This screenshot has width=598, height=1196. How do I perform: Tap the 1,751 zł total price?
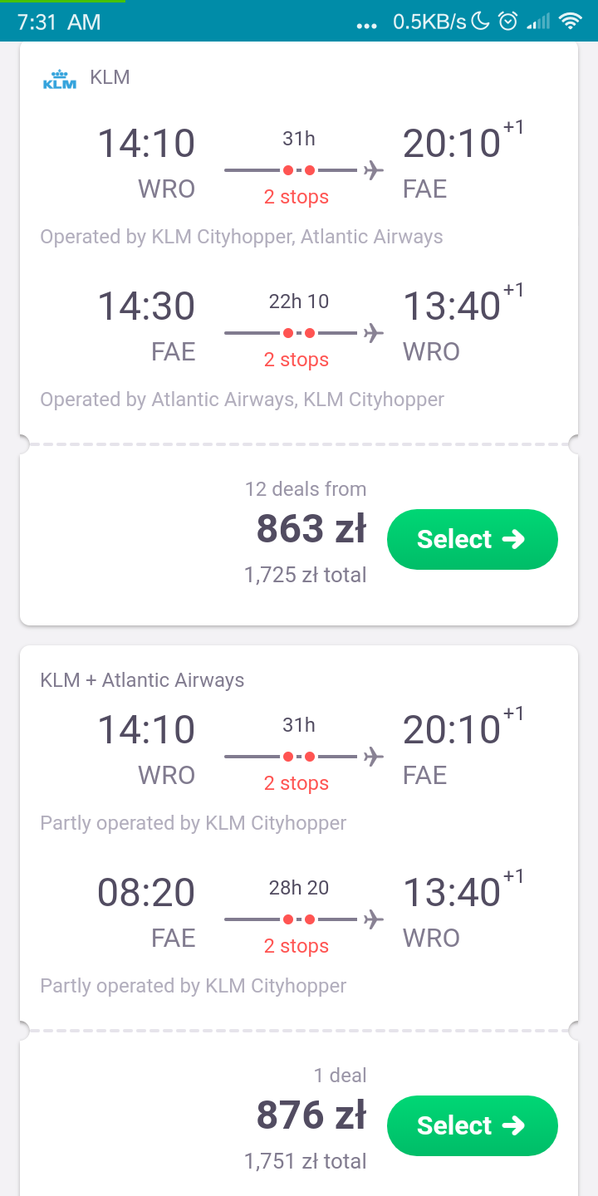tap(305, 1161)
